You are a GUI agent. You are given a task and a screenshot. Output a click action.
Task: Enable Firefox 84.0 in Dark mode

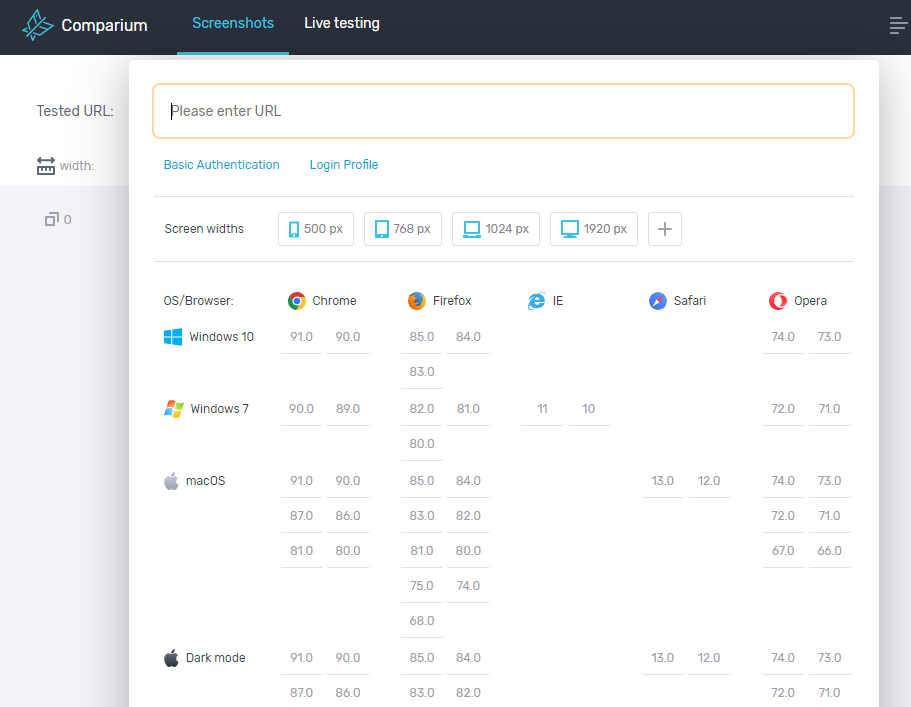pyautogui.click(x=468, y=658)
